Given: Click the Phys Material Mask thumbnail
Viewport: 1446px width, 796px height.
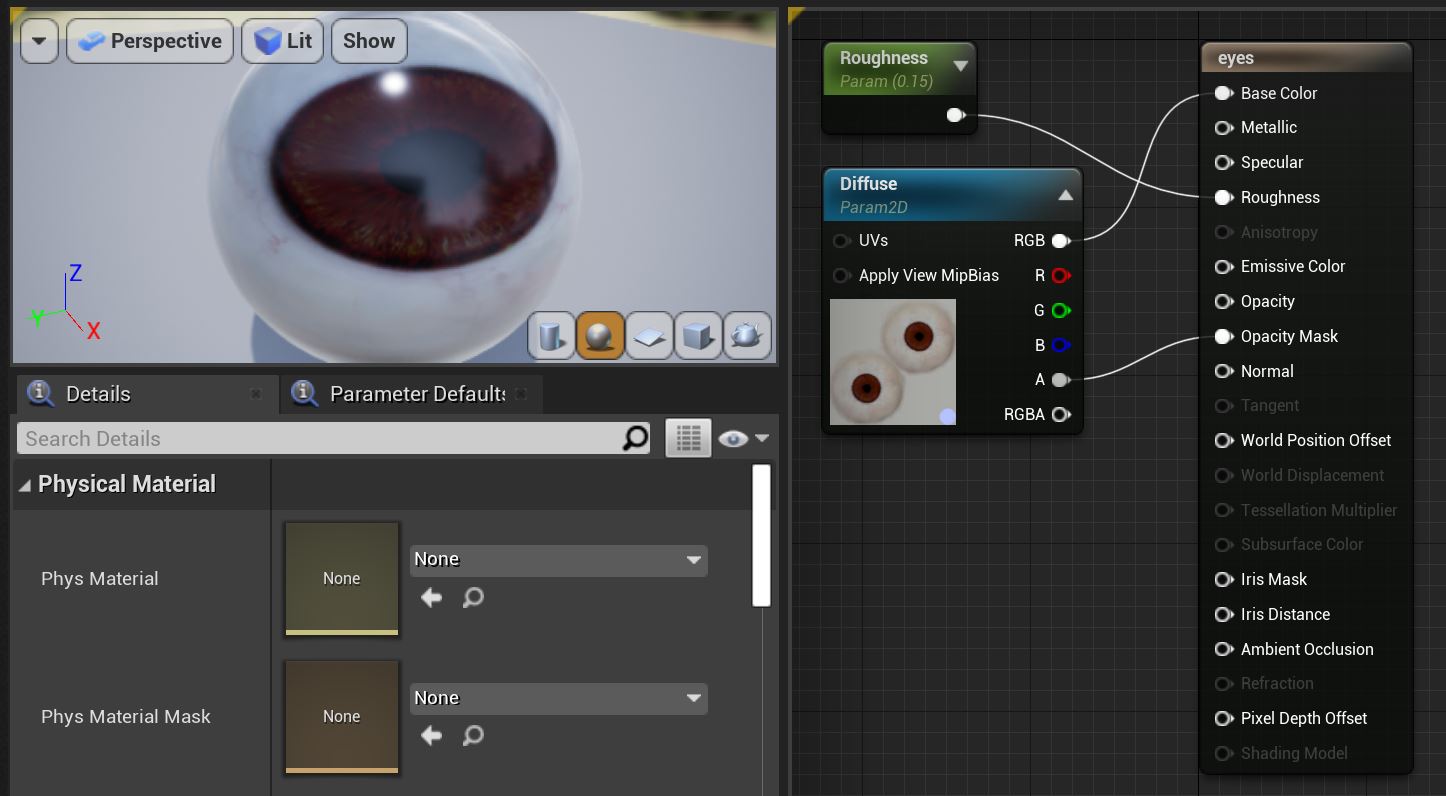Looking at the screenshot, I should pos(342,716).
